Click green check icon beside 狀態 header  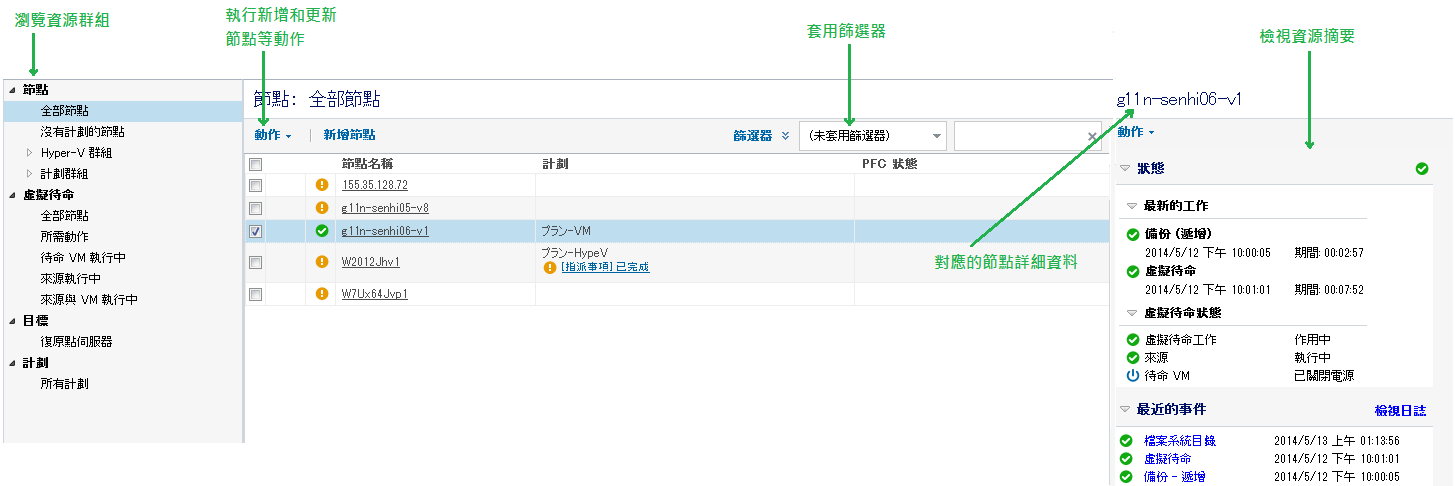[1422, 169]
